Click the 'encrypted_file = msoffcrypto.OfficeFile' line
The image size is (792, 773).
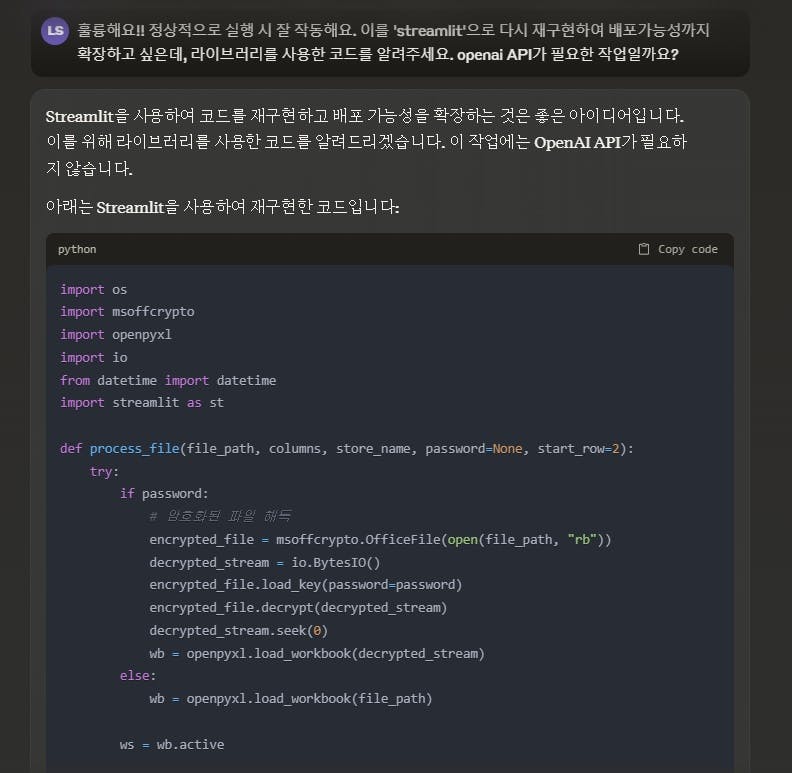coord(380,540)
